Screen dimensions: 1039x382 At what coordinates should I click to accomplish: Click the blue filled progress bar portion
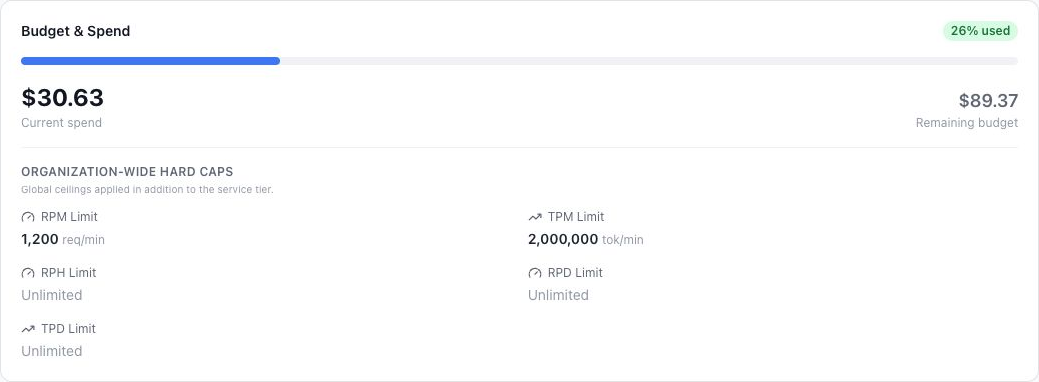click(x=150, y=61)
